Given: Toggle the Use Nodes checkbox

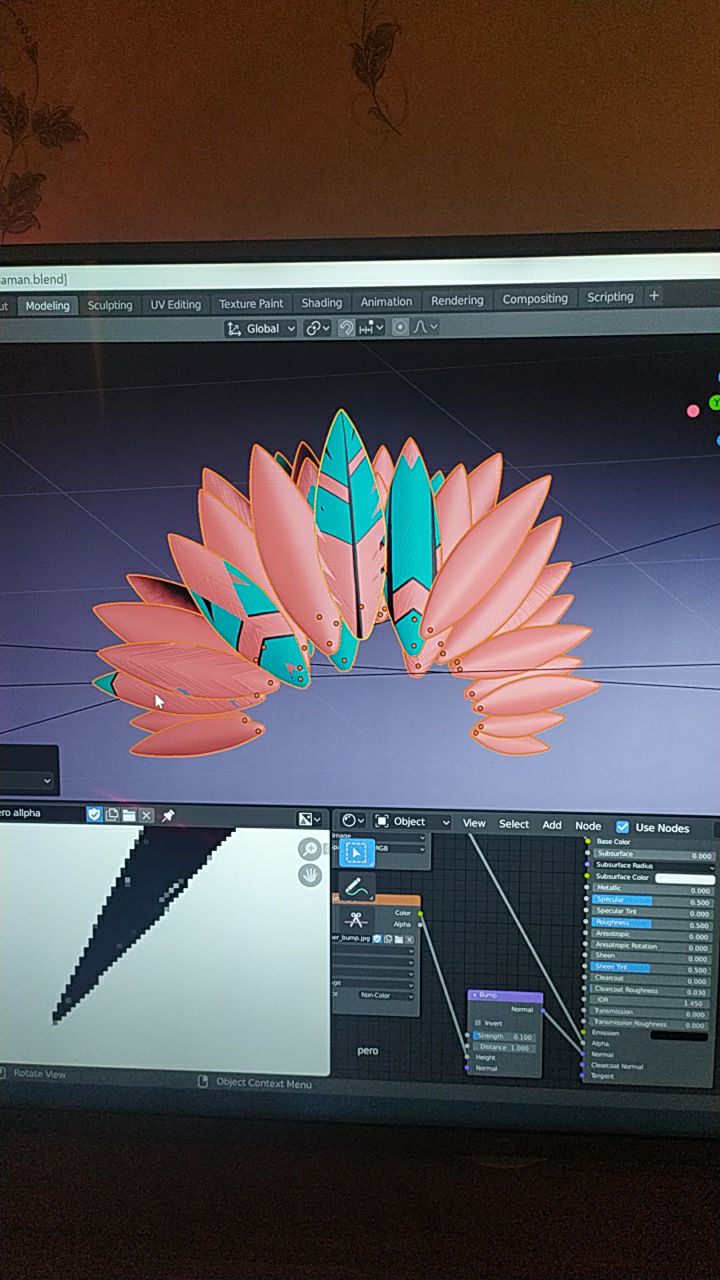Looking at the screenshot, I should (x=623, y=827).
